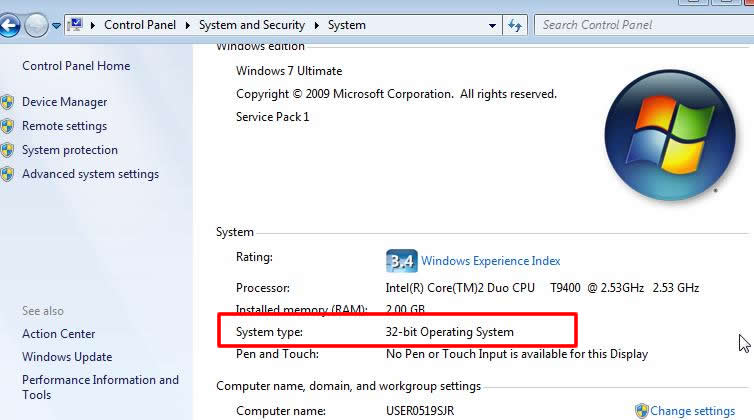Open Action Center link
754x420 pixels.
[59, 334]
